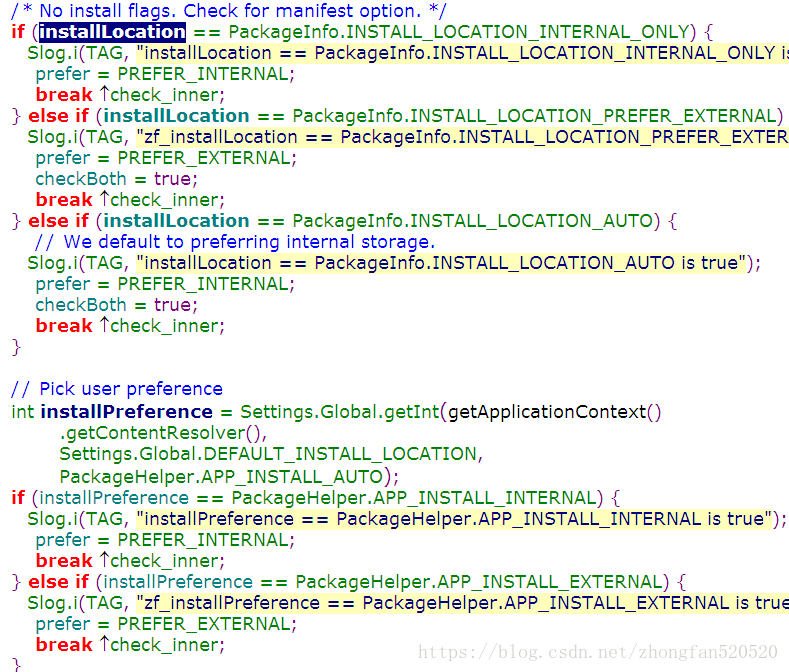Click PackageInfo.INSTALL_LOCATION_INTERNAL_ONLY in the first if condition
This screenshot has height=672, width=789.
click(459, 32)
